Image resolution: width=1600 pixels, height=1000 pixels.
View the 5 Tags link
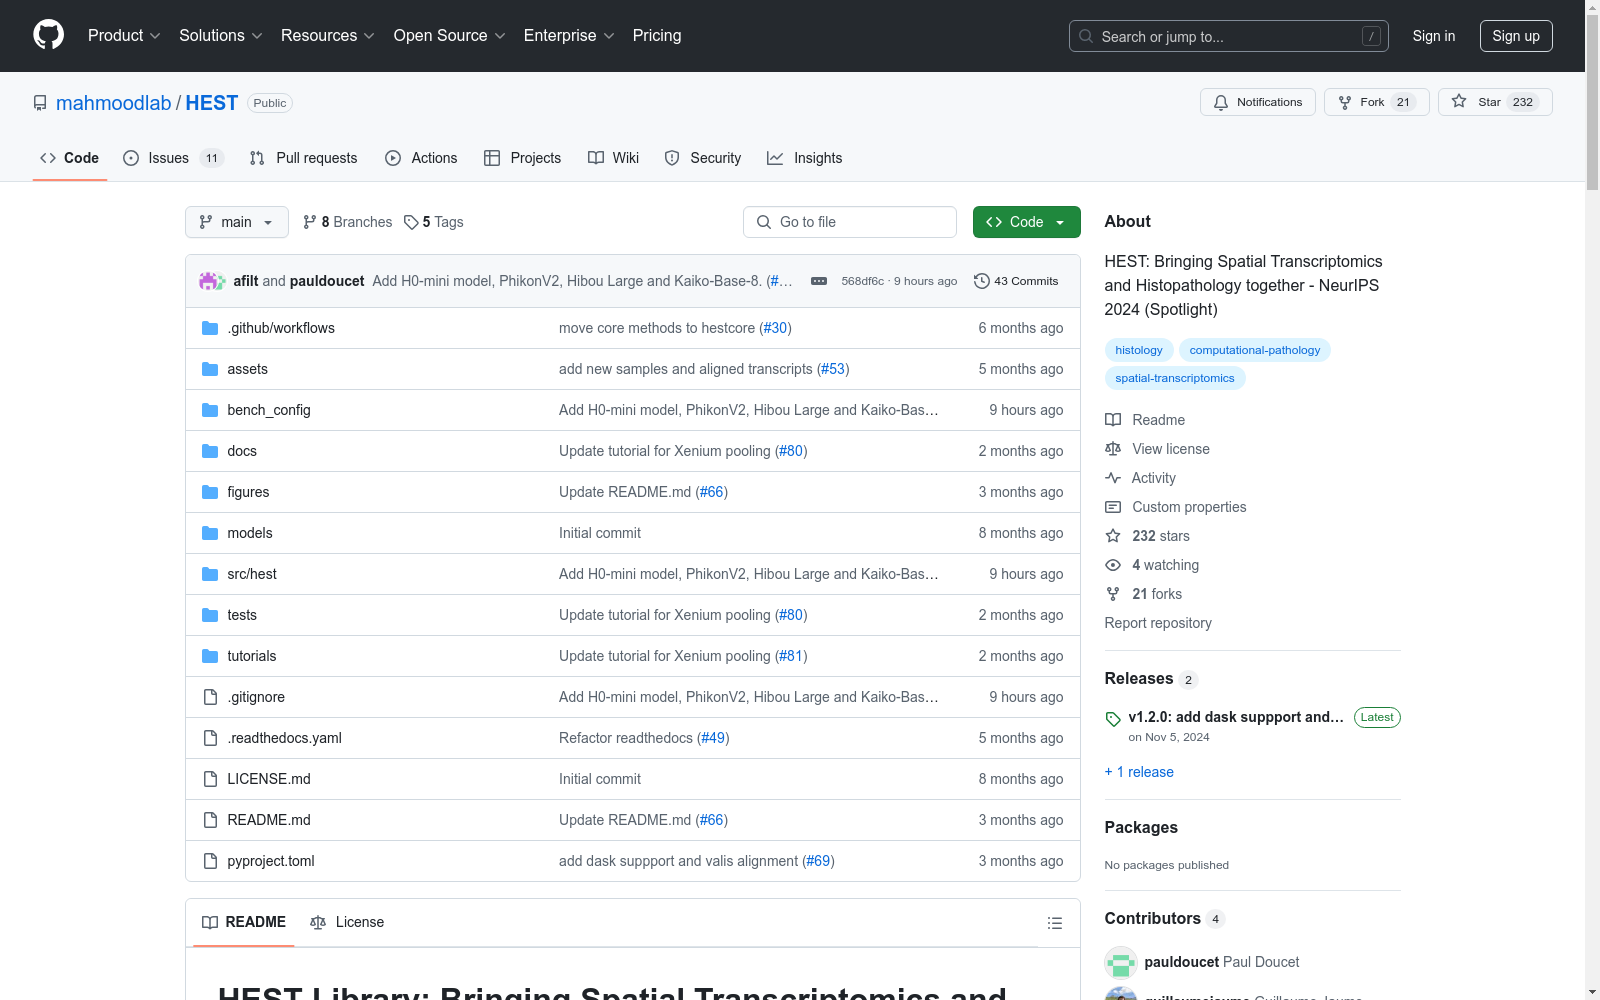[434, 222]
